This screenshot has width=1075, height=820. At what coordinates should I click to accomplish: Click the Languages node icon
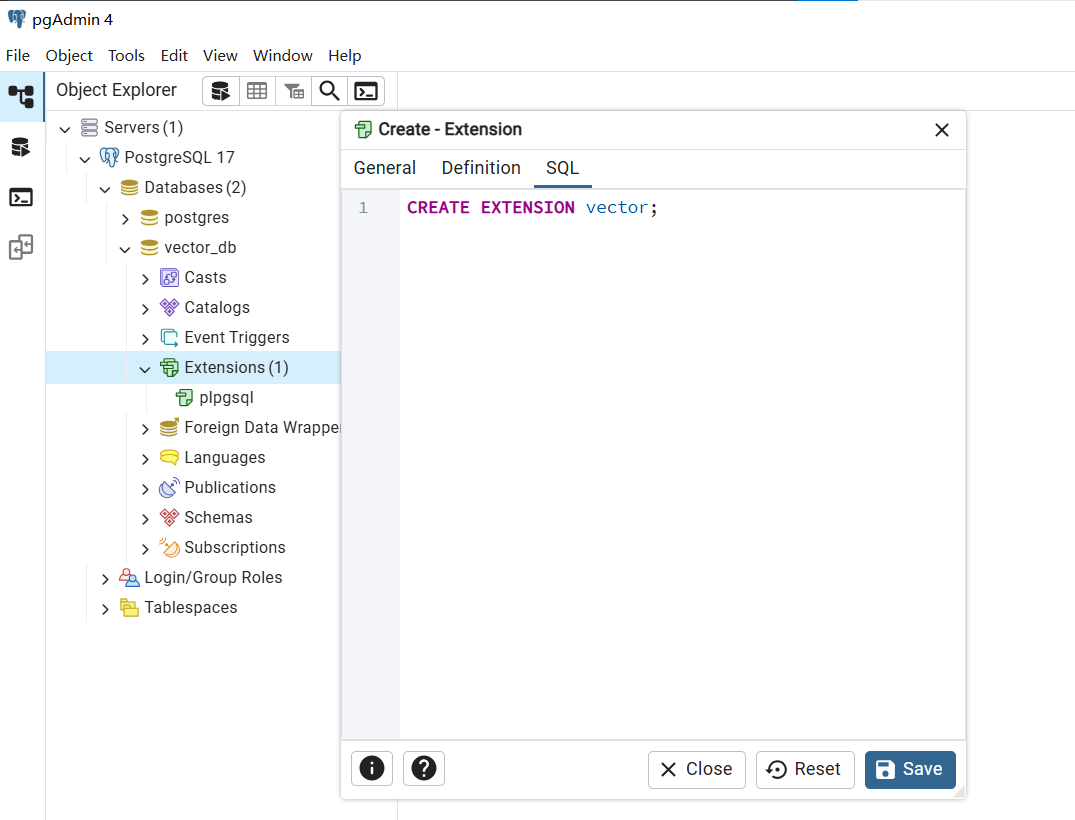tap(169, 458)
